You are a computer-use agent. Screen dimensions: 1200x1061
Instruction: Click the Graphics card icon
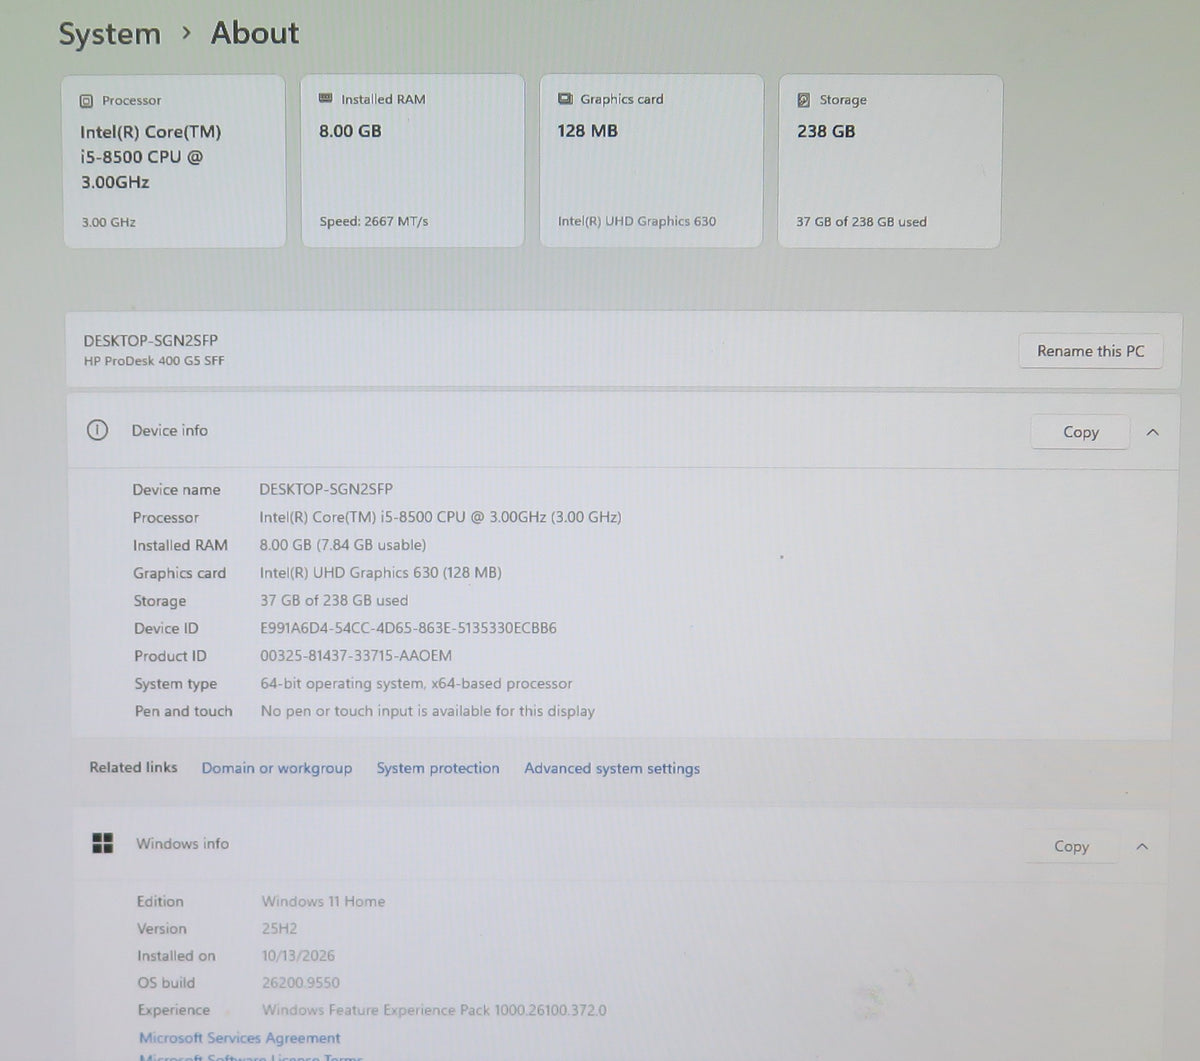click(565, 98)
